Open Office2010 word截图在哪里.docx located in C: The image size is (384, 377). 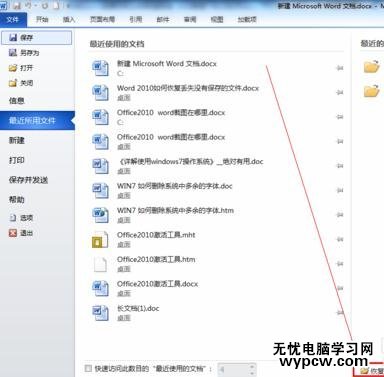pos(216,117)
